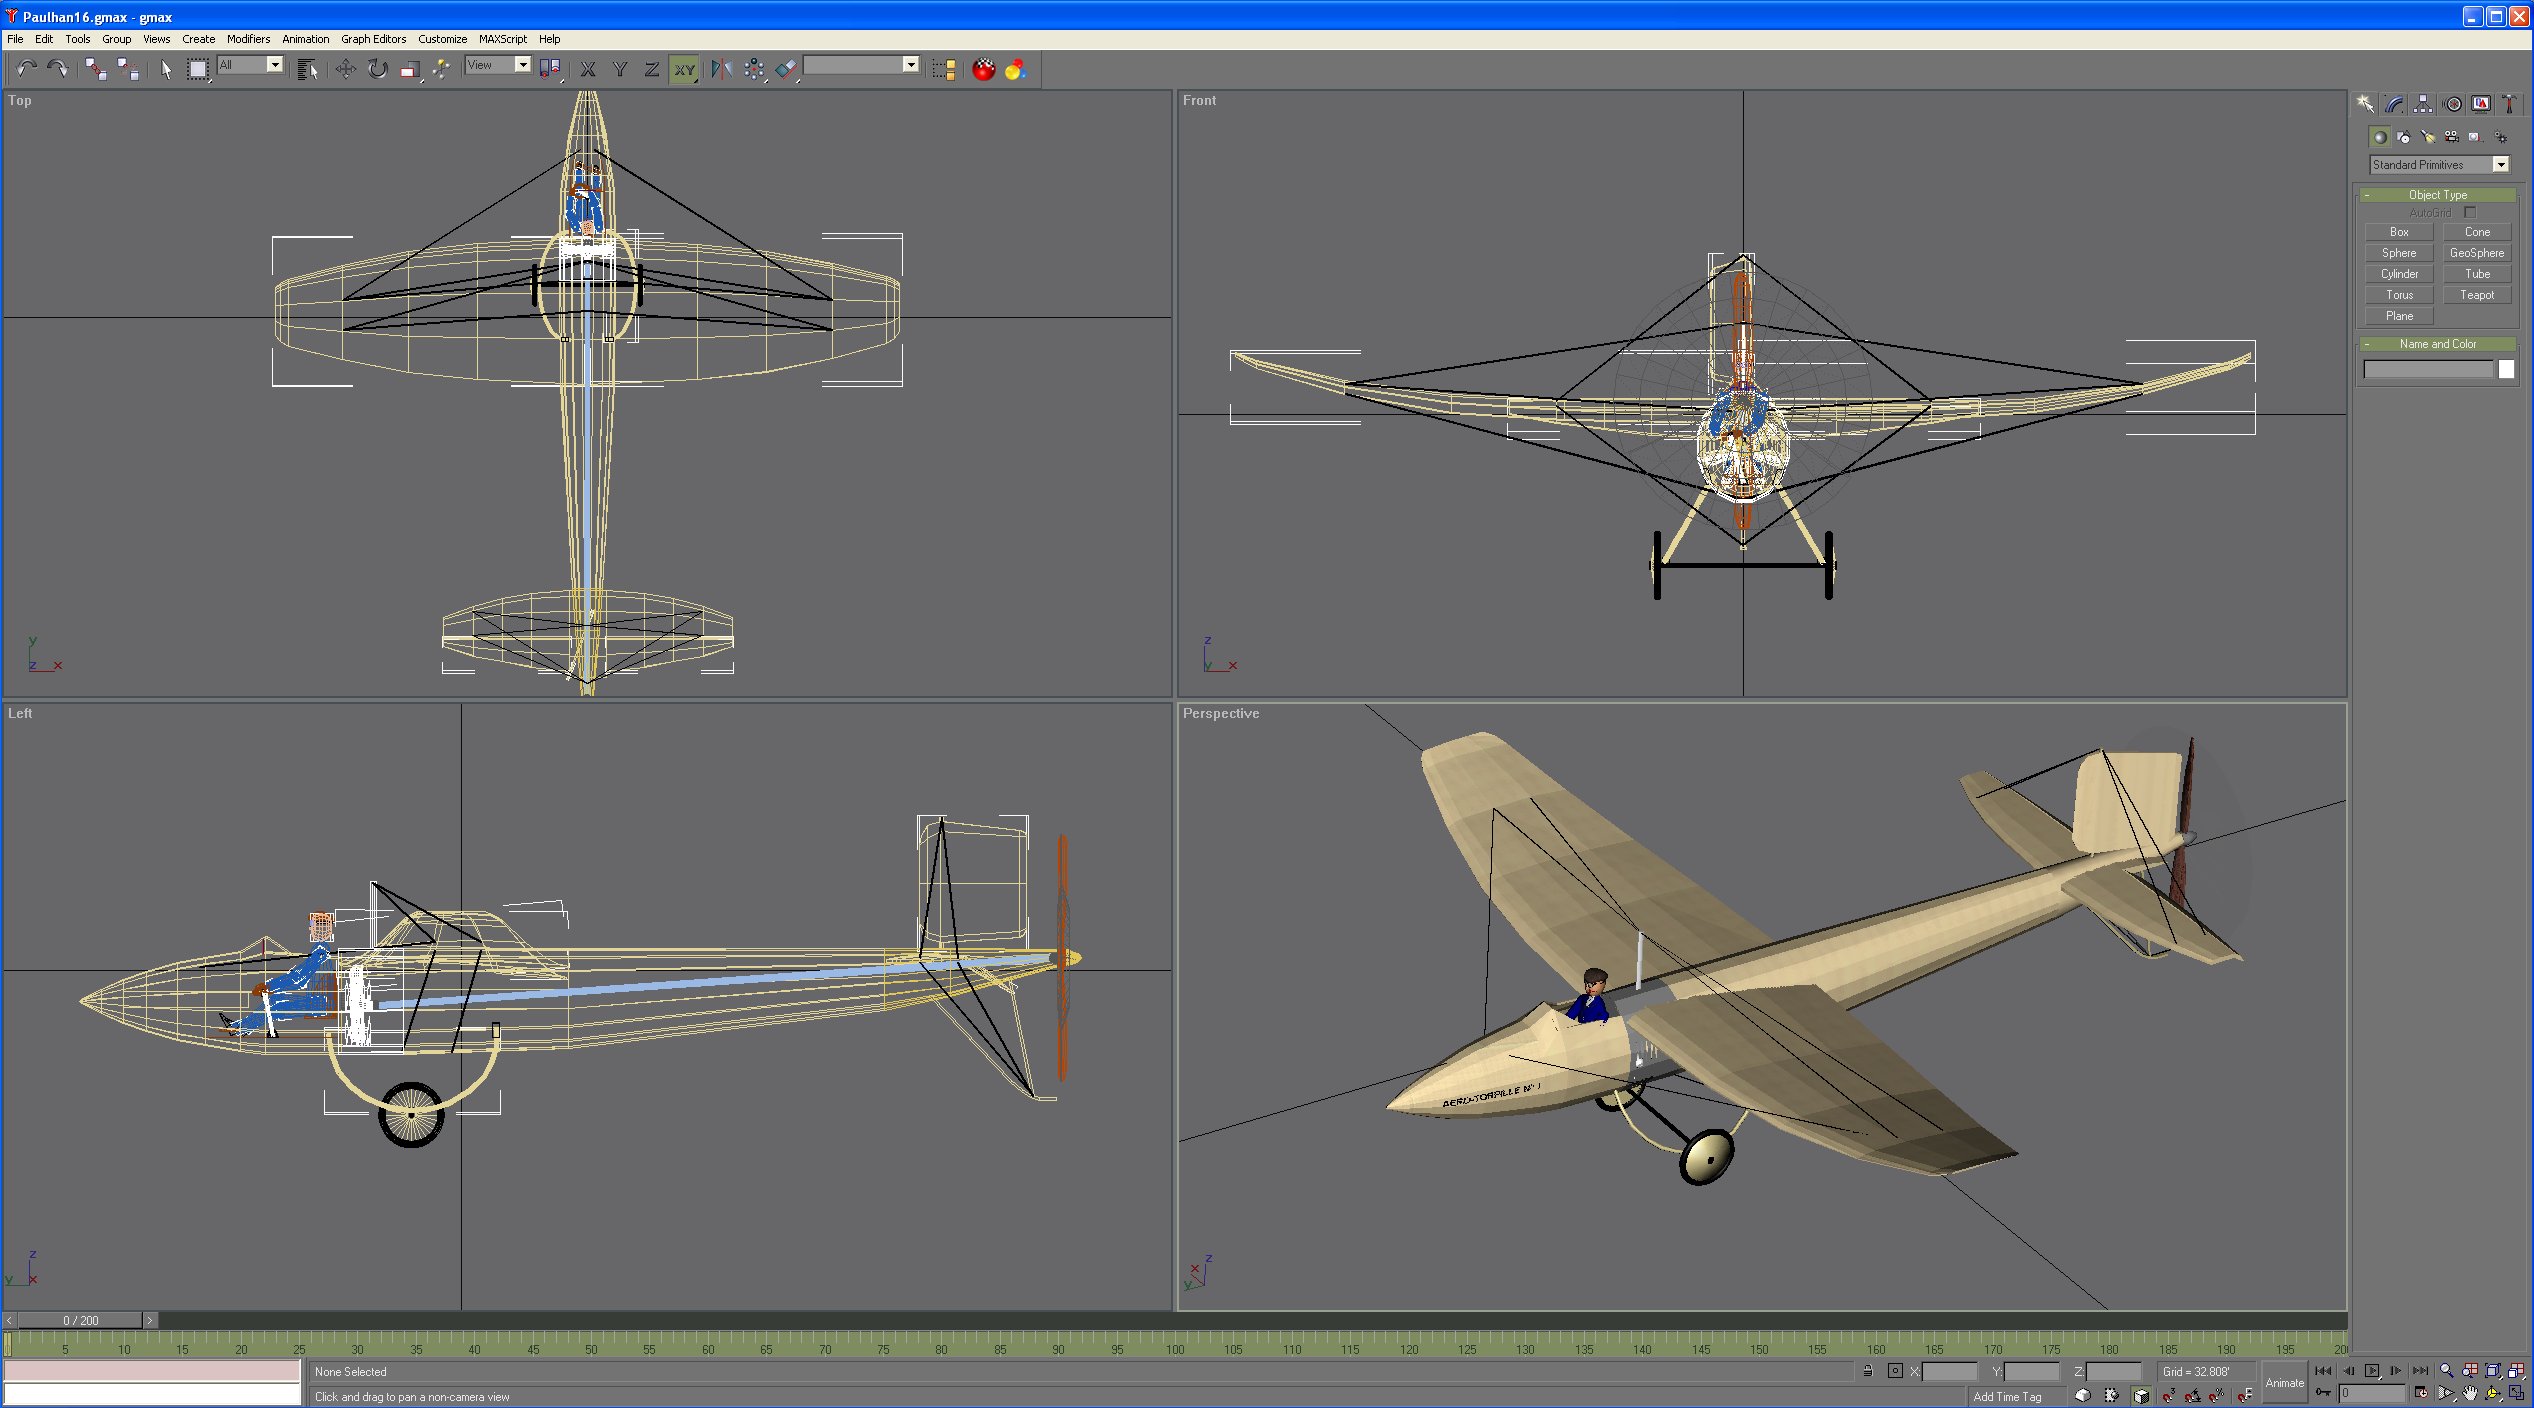The height and width of the screenshot is (1408, 2534).
Task: Collapse the Object Type rollout
Action: (x=2437, y=195)
